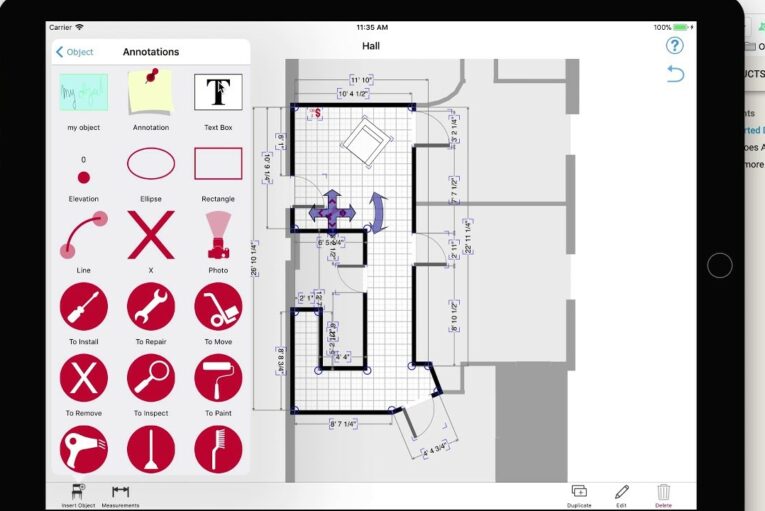Click the 8' 8 3/4" vertical dimension

point(281,361)
